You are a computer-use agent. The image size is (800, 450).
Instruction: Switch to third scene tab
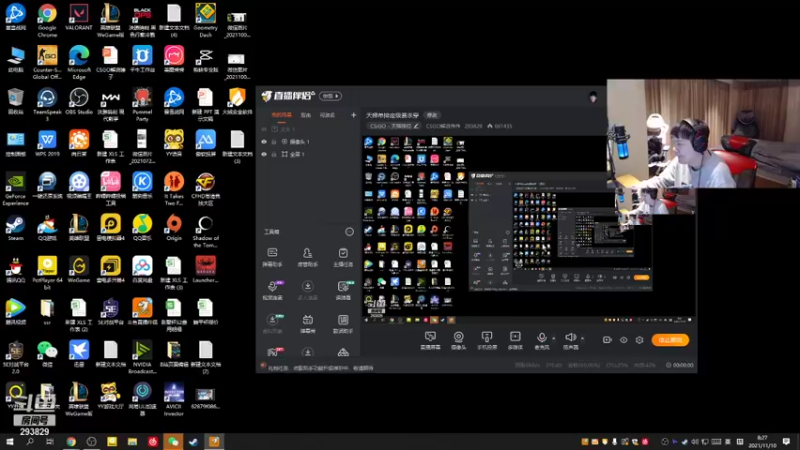pyautogui.click(x=327, y=115)
